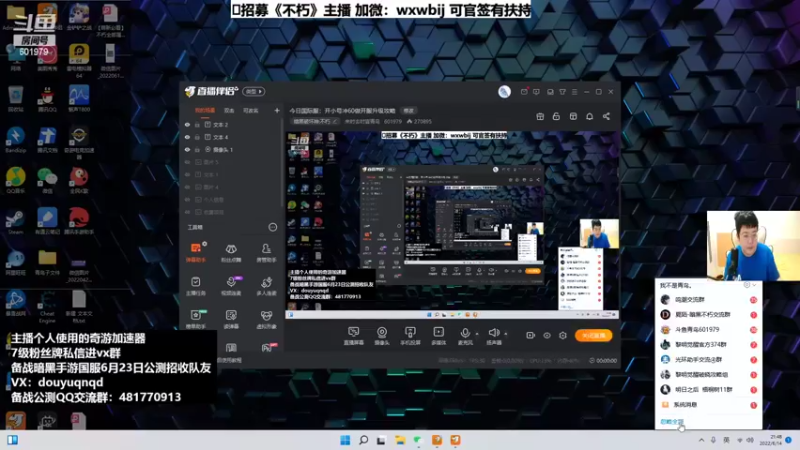The image size is (800, 450).
Task: Open the 读弹幕 tool icon
Action: tap(231, 319)
